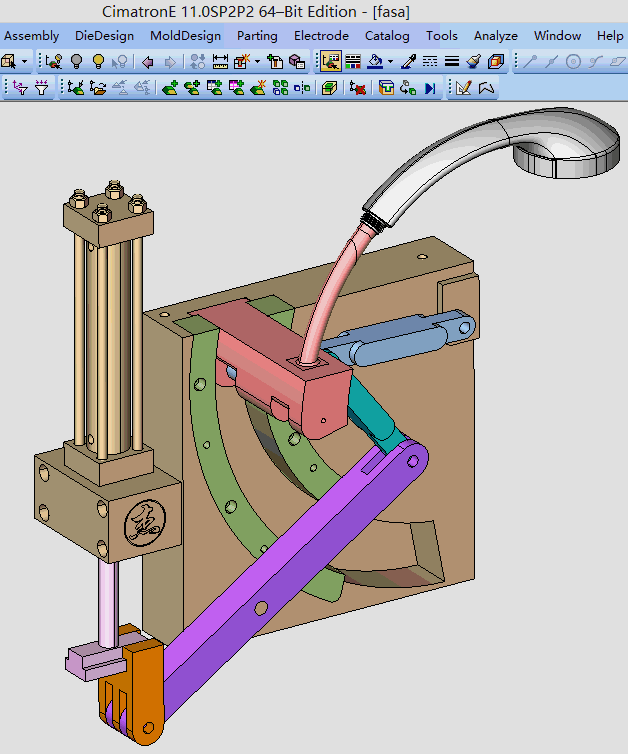
Task: Click the blue play-to-end arrow icon
Action: [x=431, y=88]
